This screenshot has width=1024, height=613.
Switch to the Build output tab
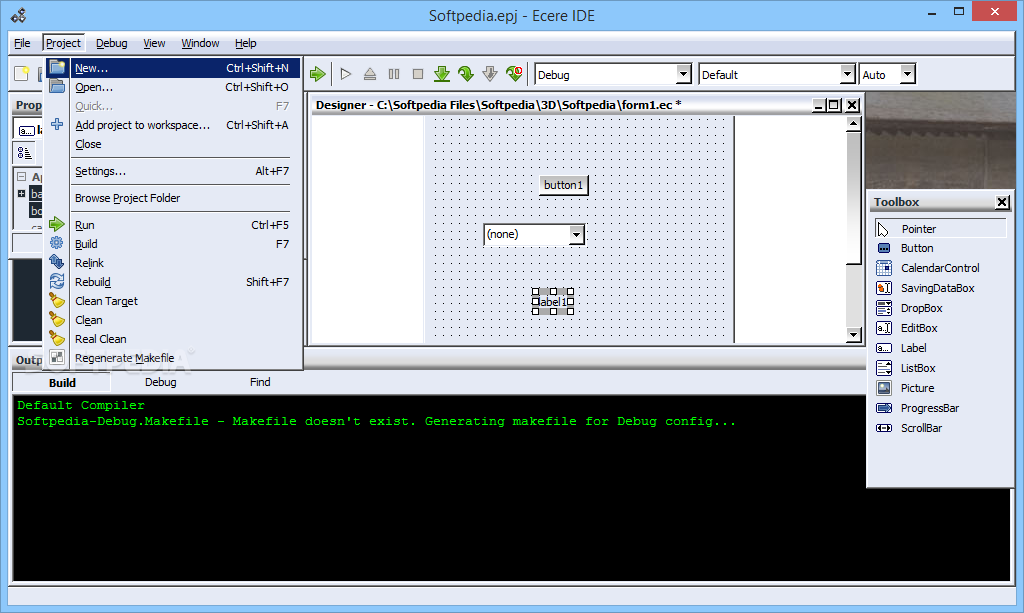tap(62, 383)
